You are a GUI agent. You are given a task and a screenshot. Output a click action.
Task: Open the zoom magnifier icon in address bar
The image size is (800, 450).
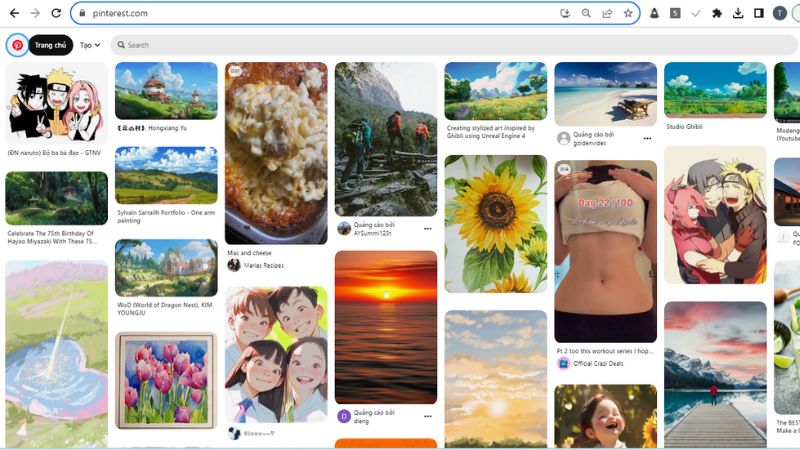(586, 13)
